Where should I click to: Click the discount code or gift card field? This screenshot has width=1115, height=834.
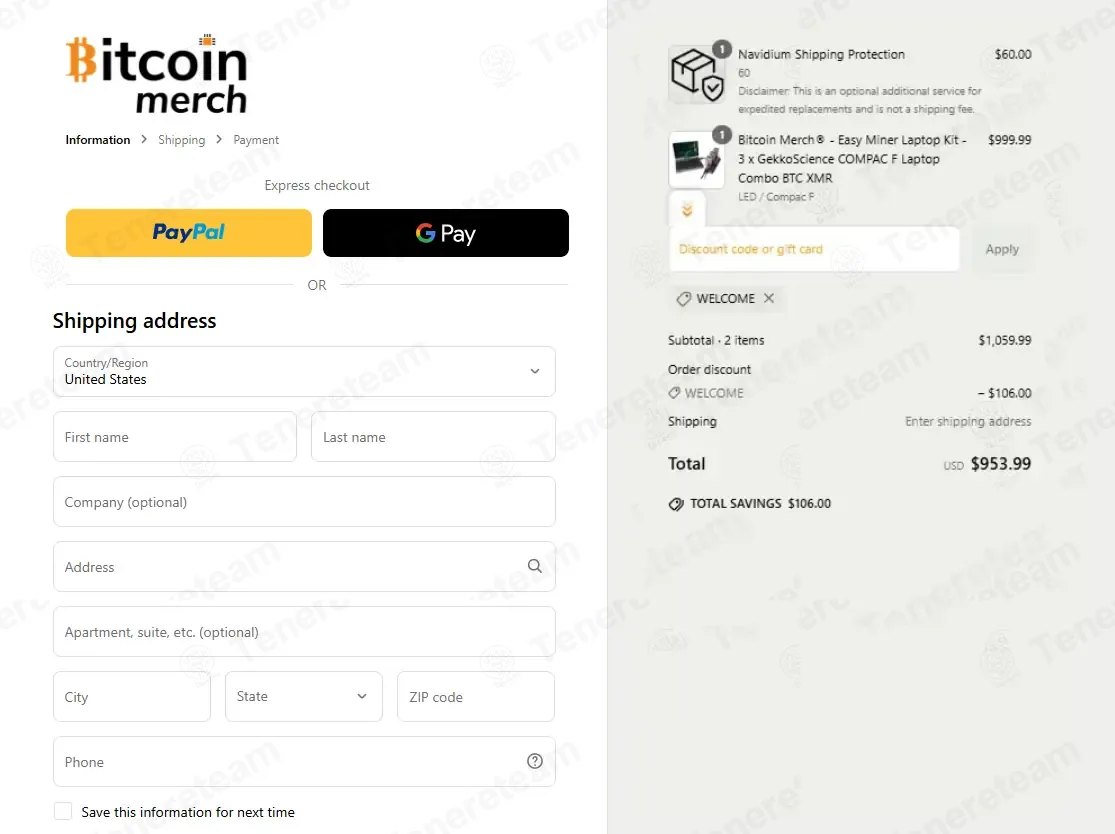(x=813, y=248)
